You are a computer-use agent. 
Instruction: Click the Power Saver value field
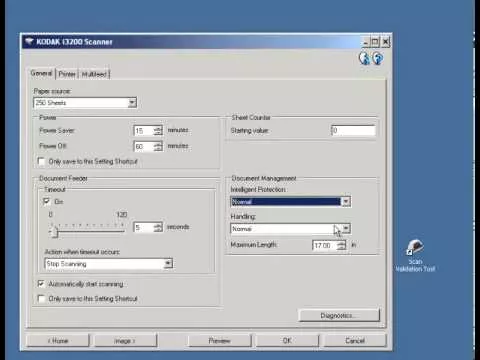[144, 130]
